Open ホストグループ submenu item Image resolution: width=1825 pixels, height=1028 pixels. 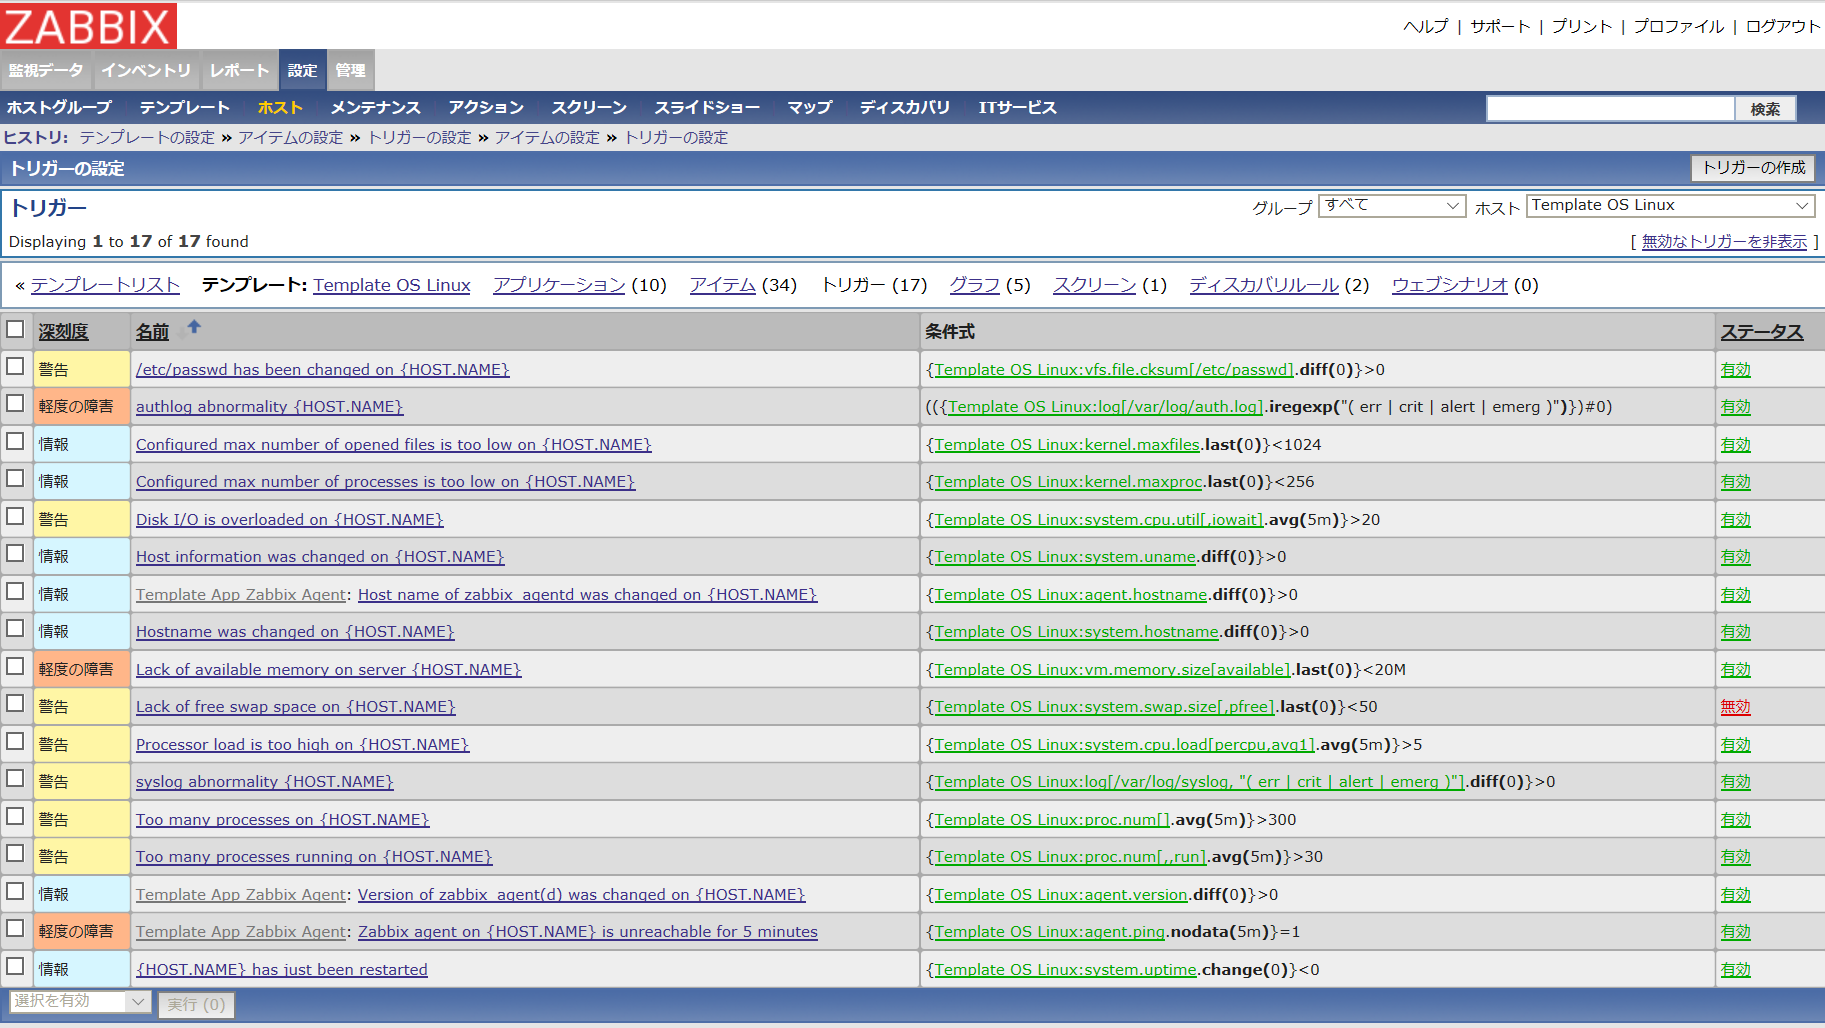point(59,107)
